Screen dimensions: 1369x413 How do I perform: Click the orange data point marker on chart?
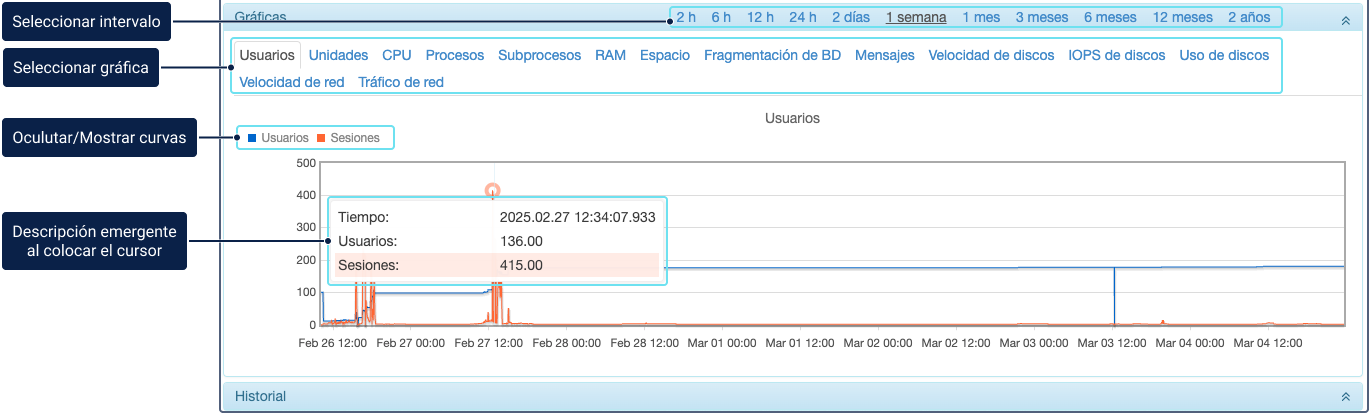coord(492,190)
